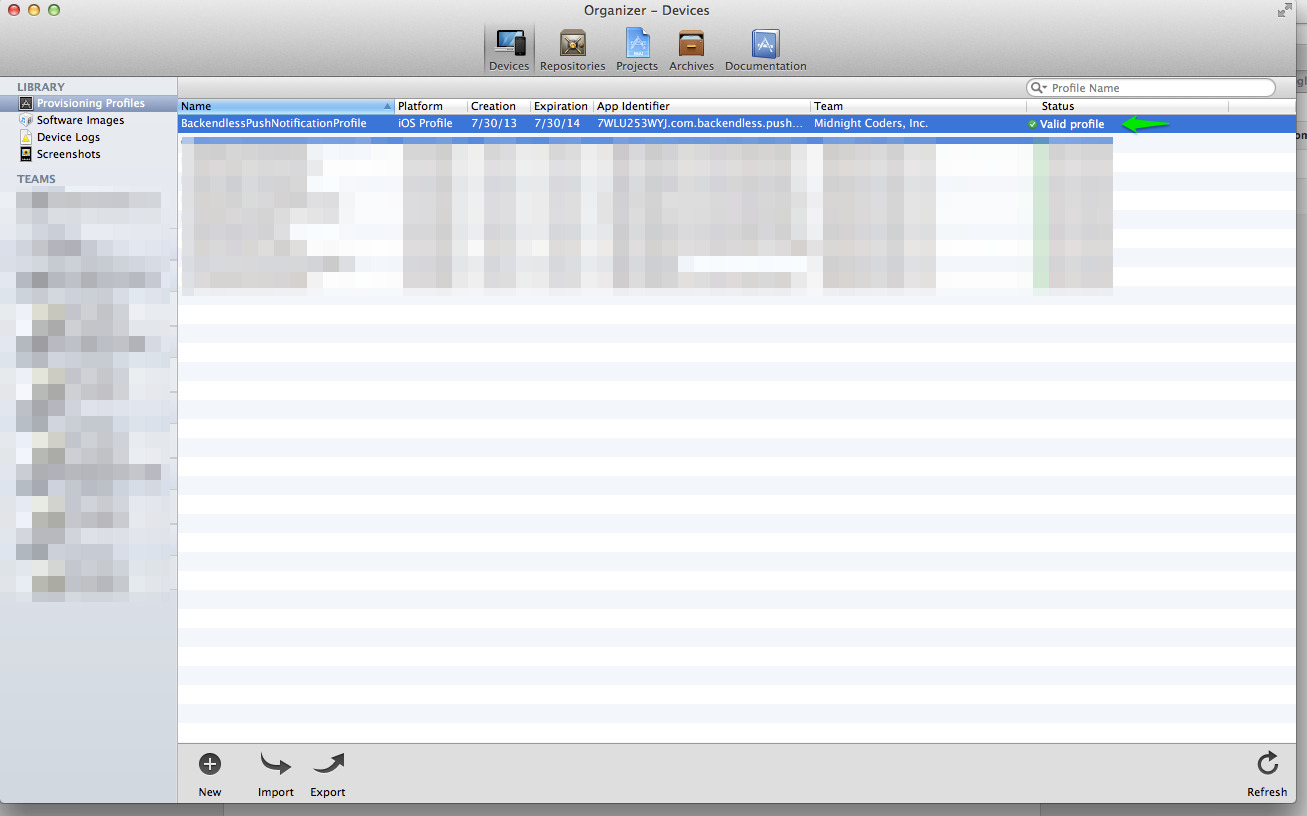The image size is (1307, 816).
Task: Open the Archives section
Action: (x=691, y=50)
